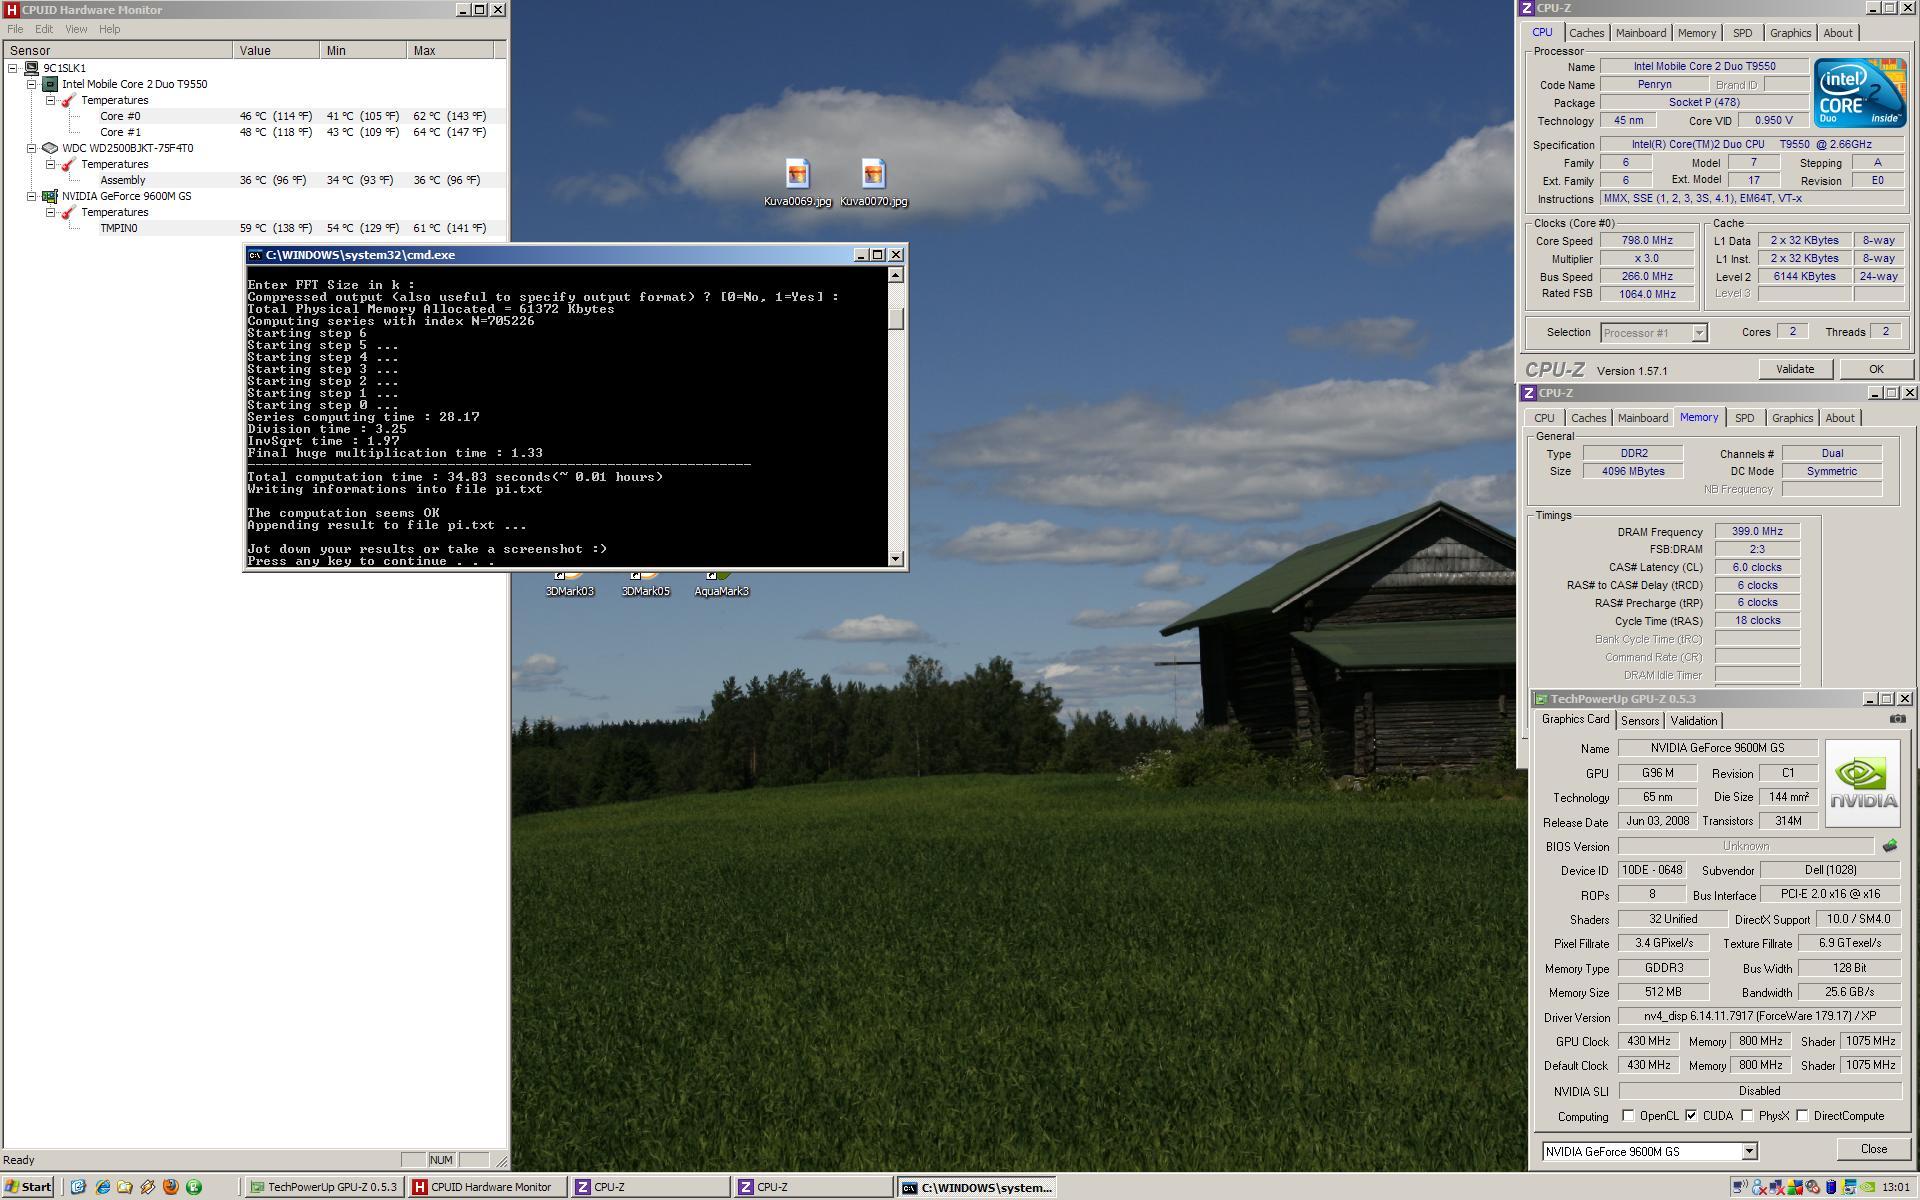This screenshot has width=1920, height=1200.
Task: Open the View menu in Hardware Monitor
Action: point(76,29)
